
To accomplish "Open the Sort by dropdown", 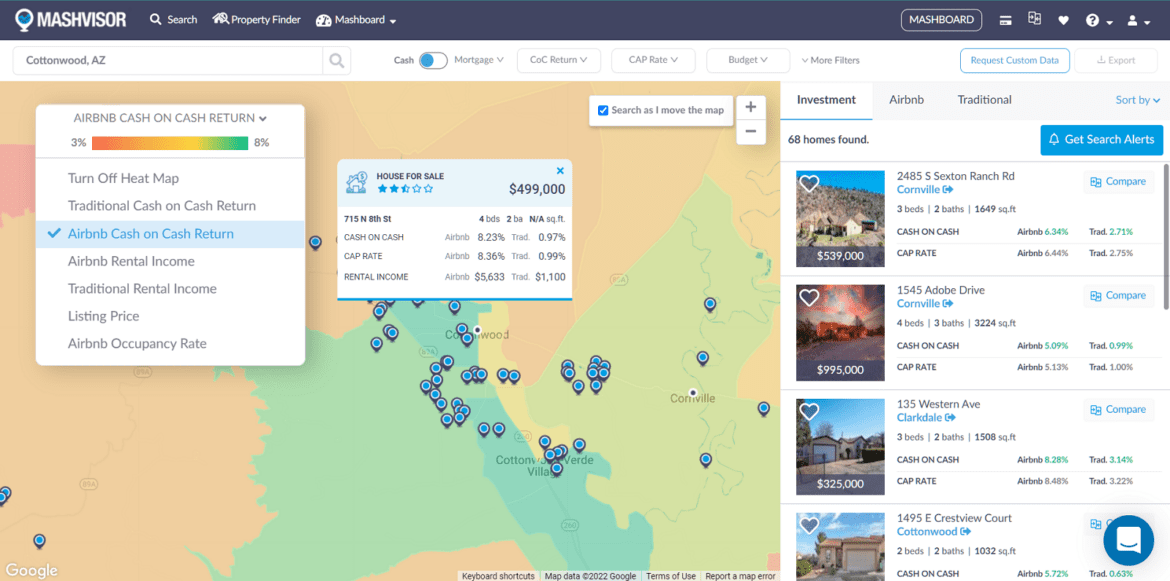I will [1137, 100].
